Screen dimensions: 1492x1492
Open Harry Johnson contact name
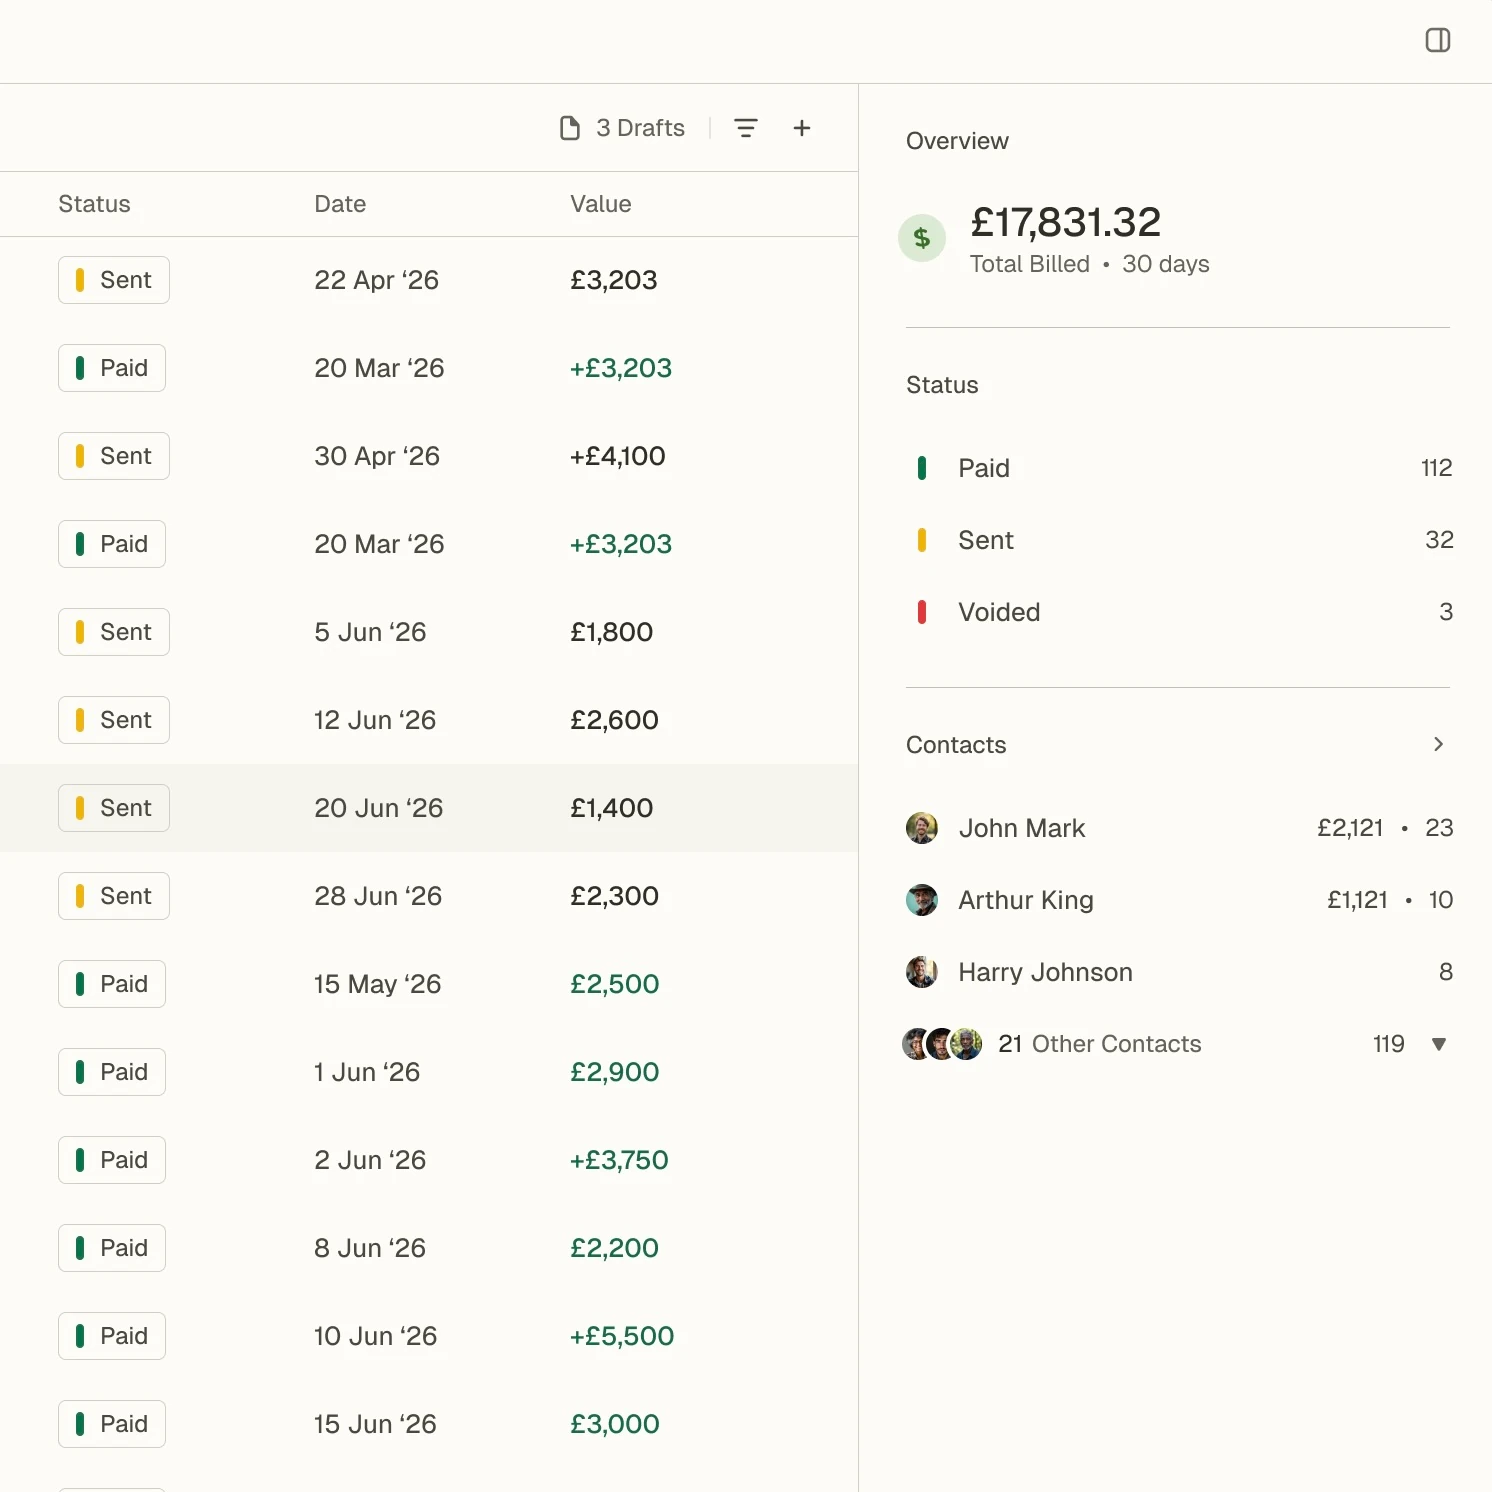coord(1045,972)
